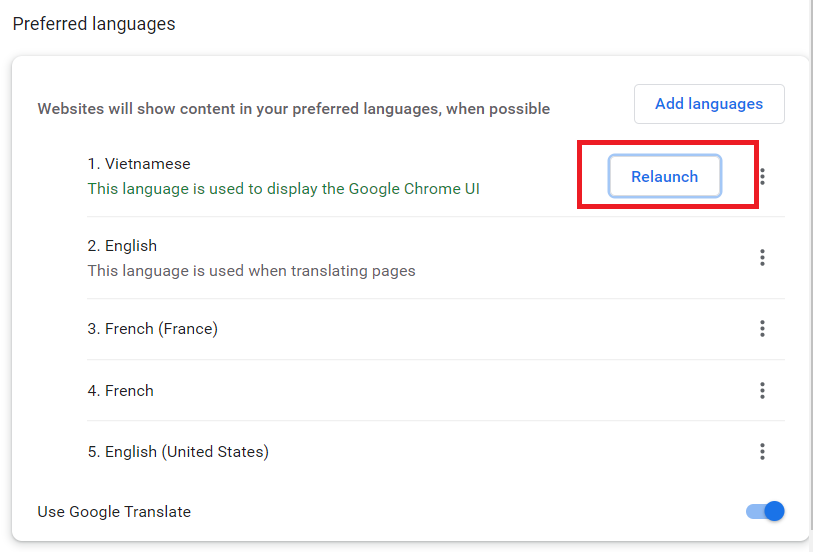Click the Add languages button
Viewport: 813px width, 552px height.
tap(709, 104)
